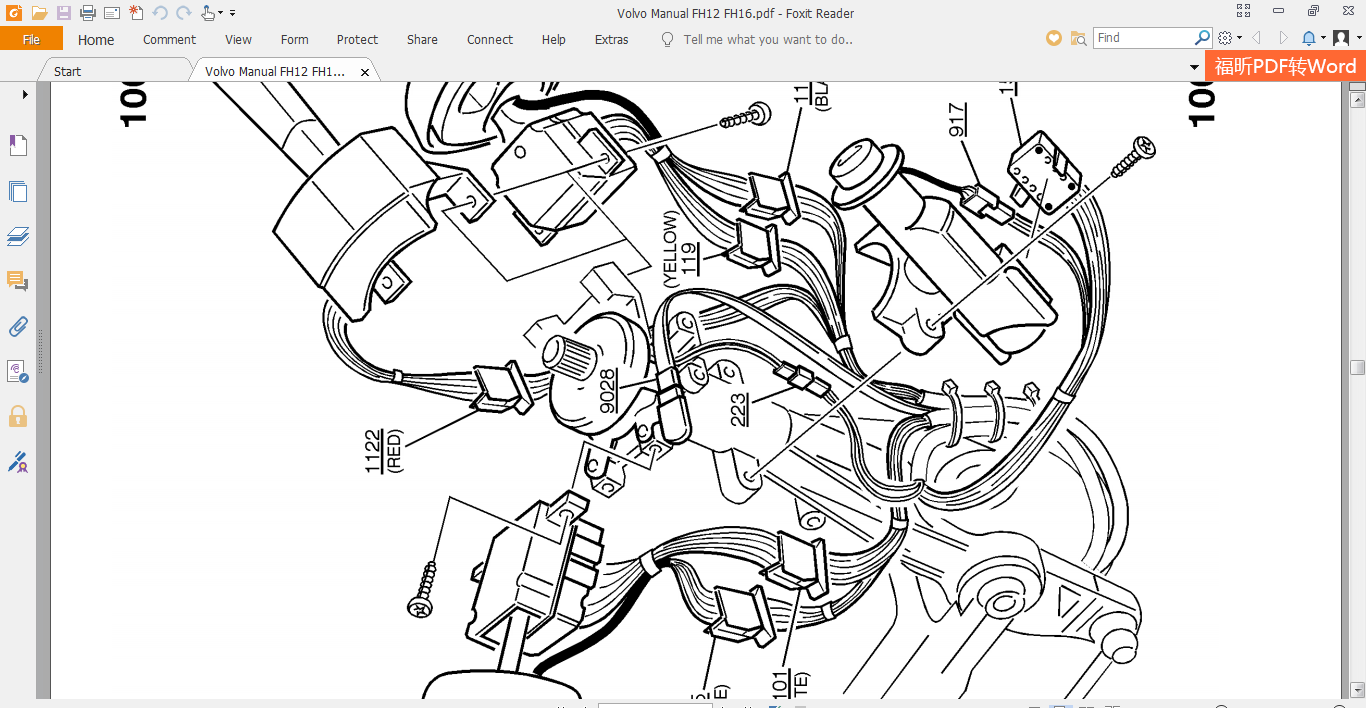Open the Digital Signatures panel

coord(18,371)
